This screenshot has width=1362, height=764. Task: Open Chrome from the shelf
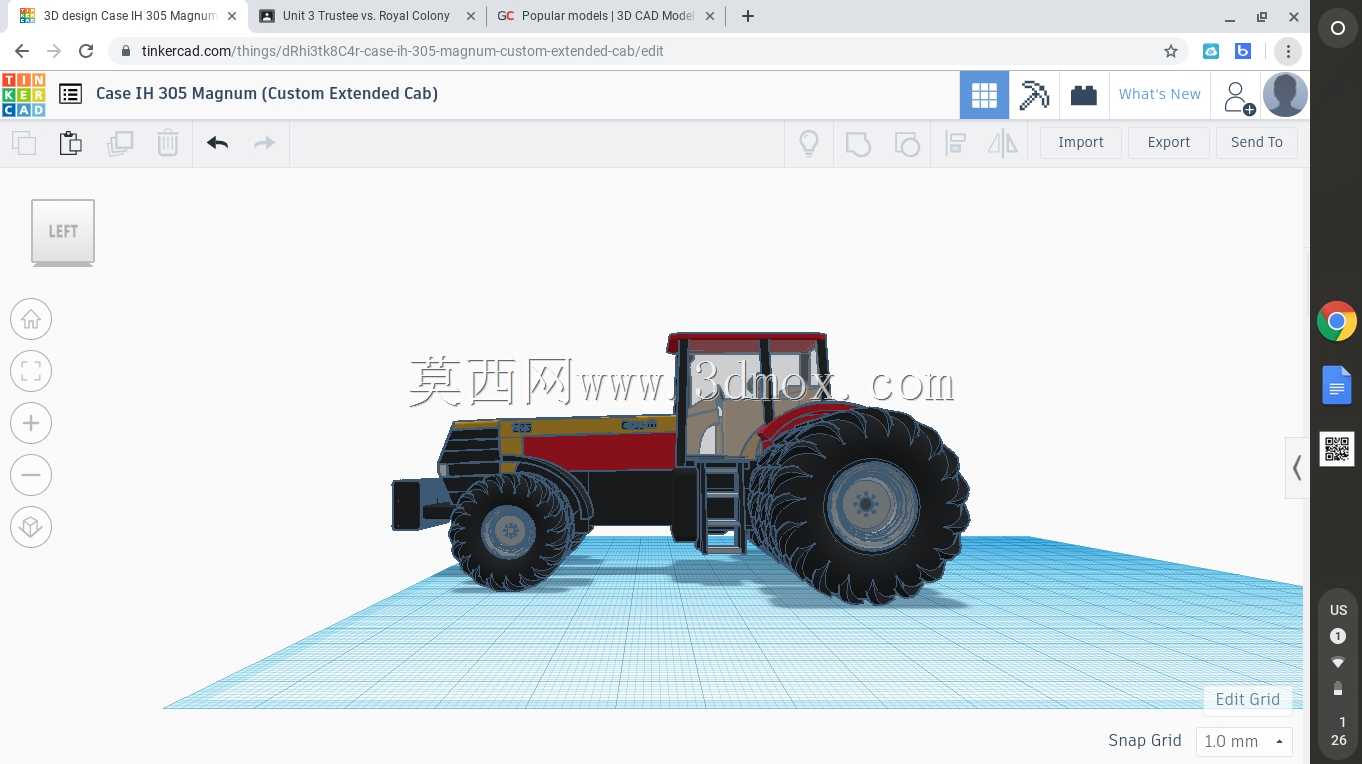tap(1337, 322)
